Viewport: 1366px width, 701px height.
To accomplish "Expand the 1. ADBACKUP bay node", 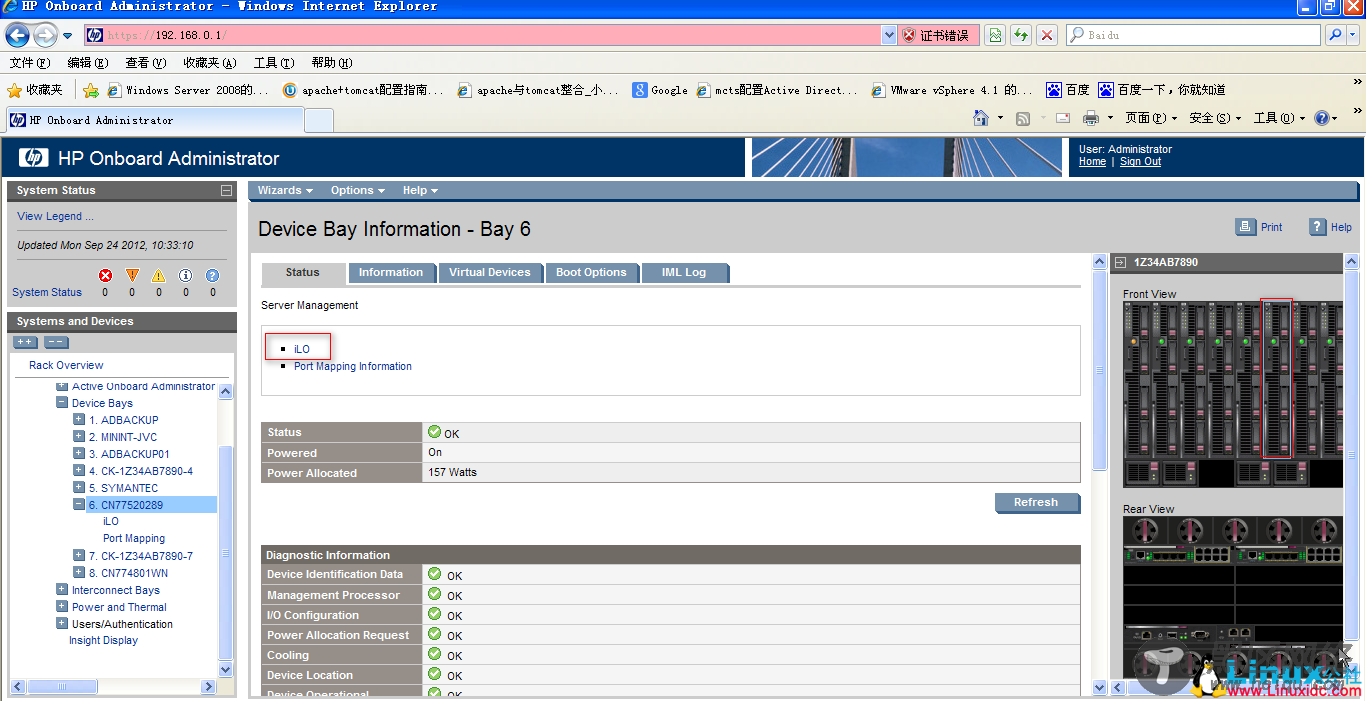I will click(79, 420).
